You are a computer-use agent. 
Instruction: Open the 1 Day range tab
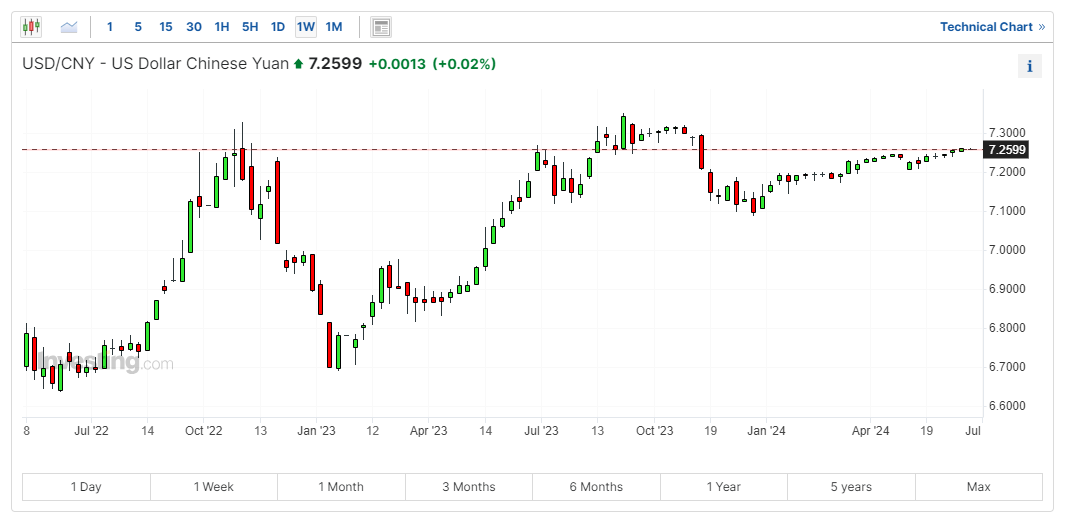[86, 487]
